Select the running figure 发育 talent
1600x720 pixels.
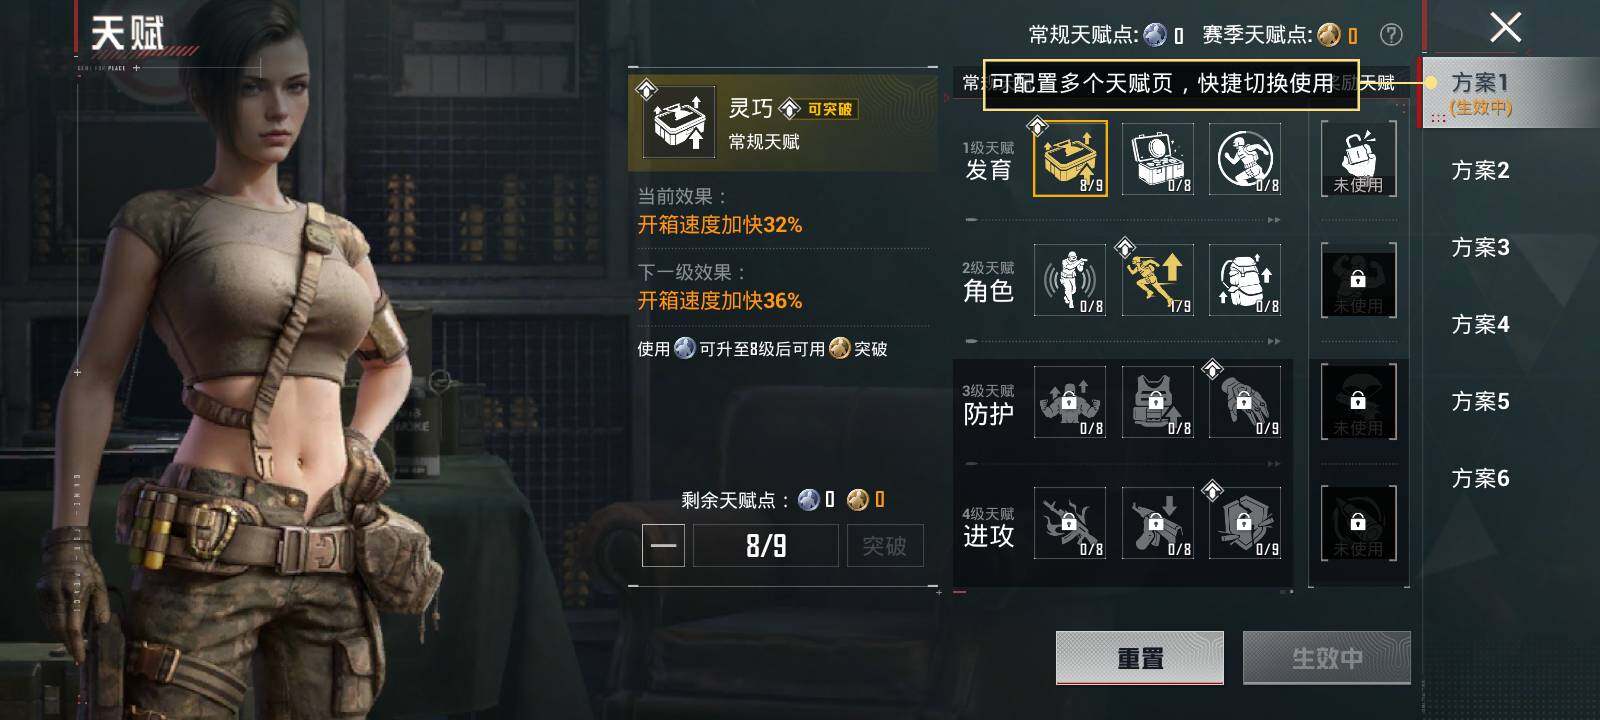pos(1245,158)
